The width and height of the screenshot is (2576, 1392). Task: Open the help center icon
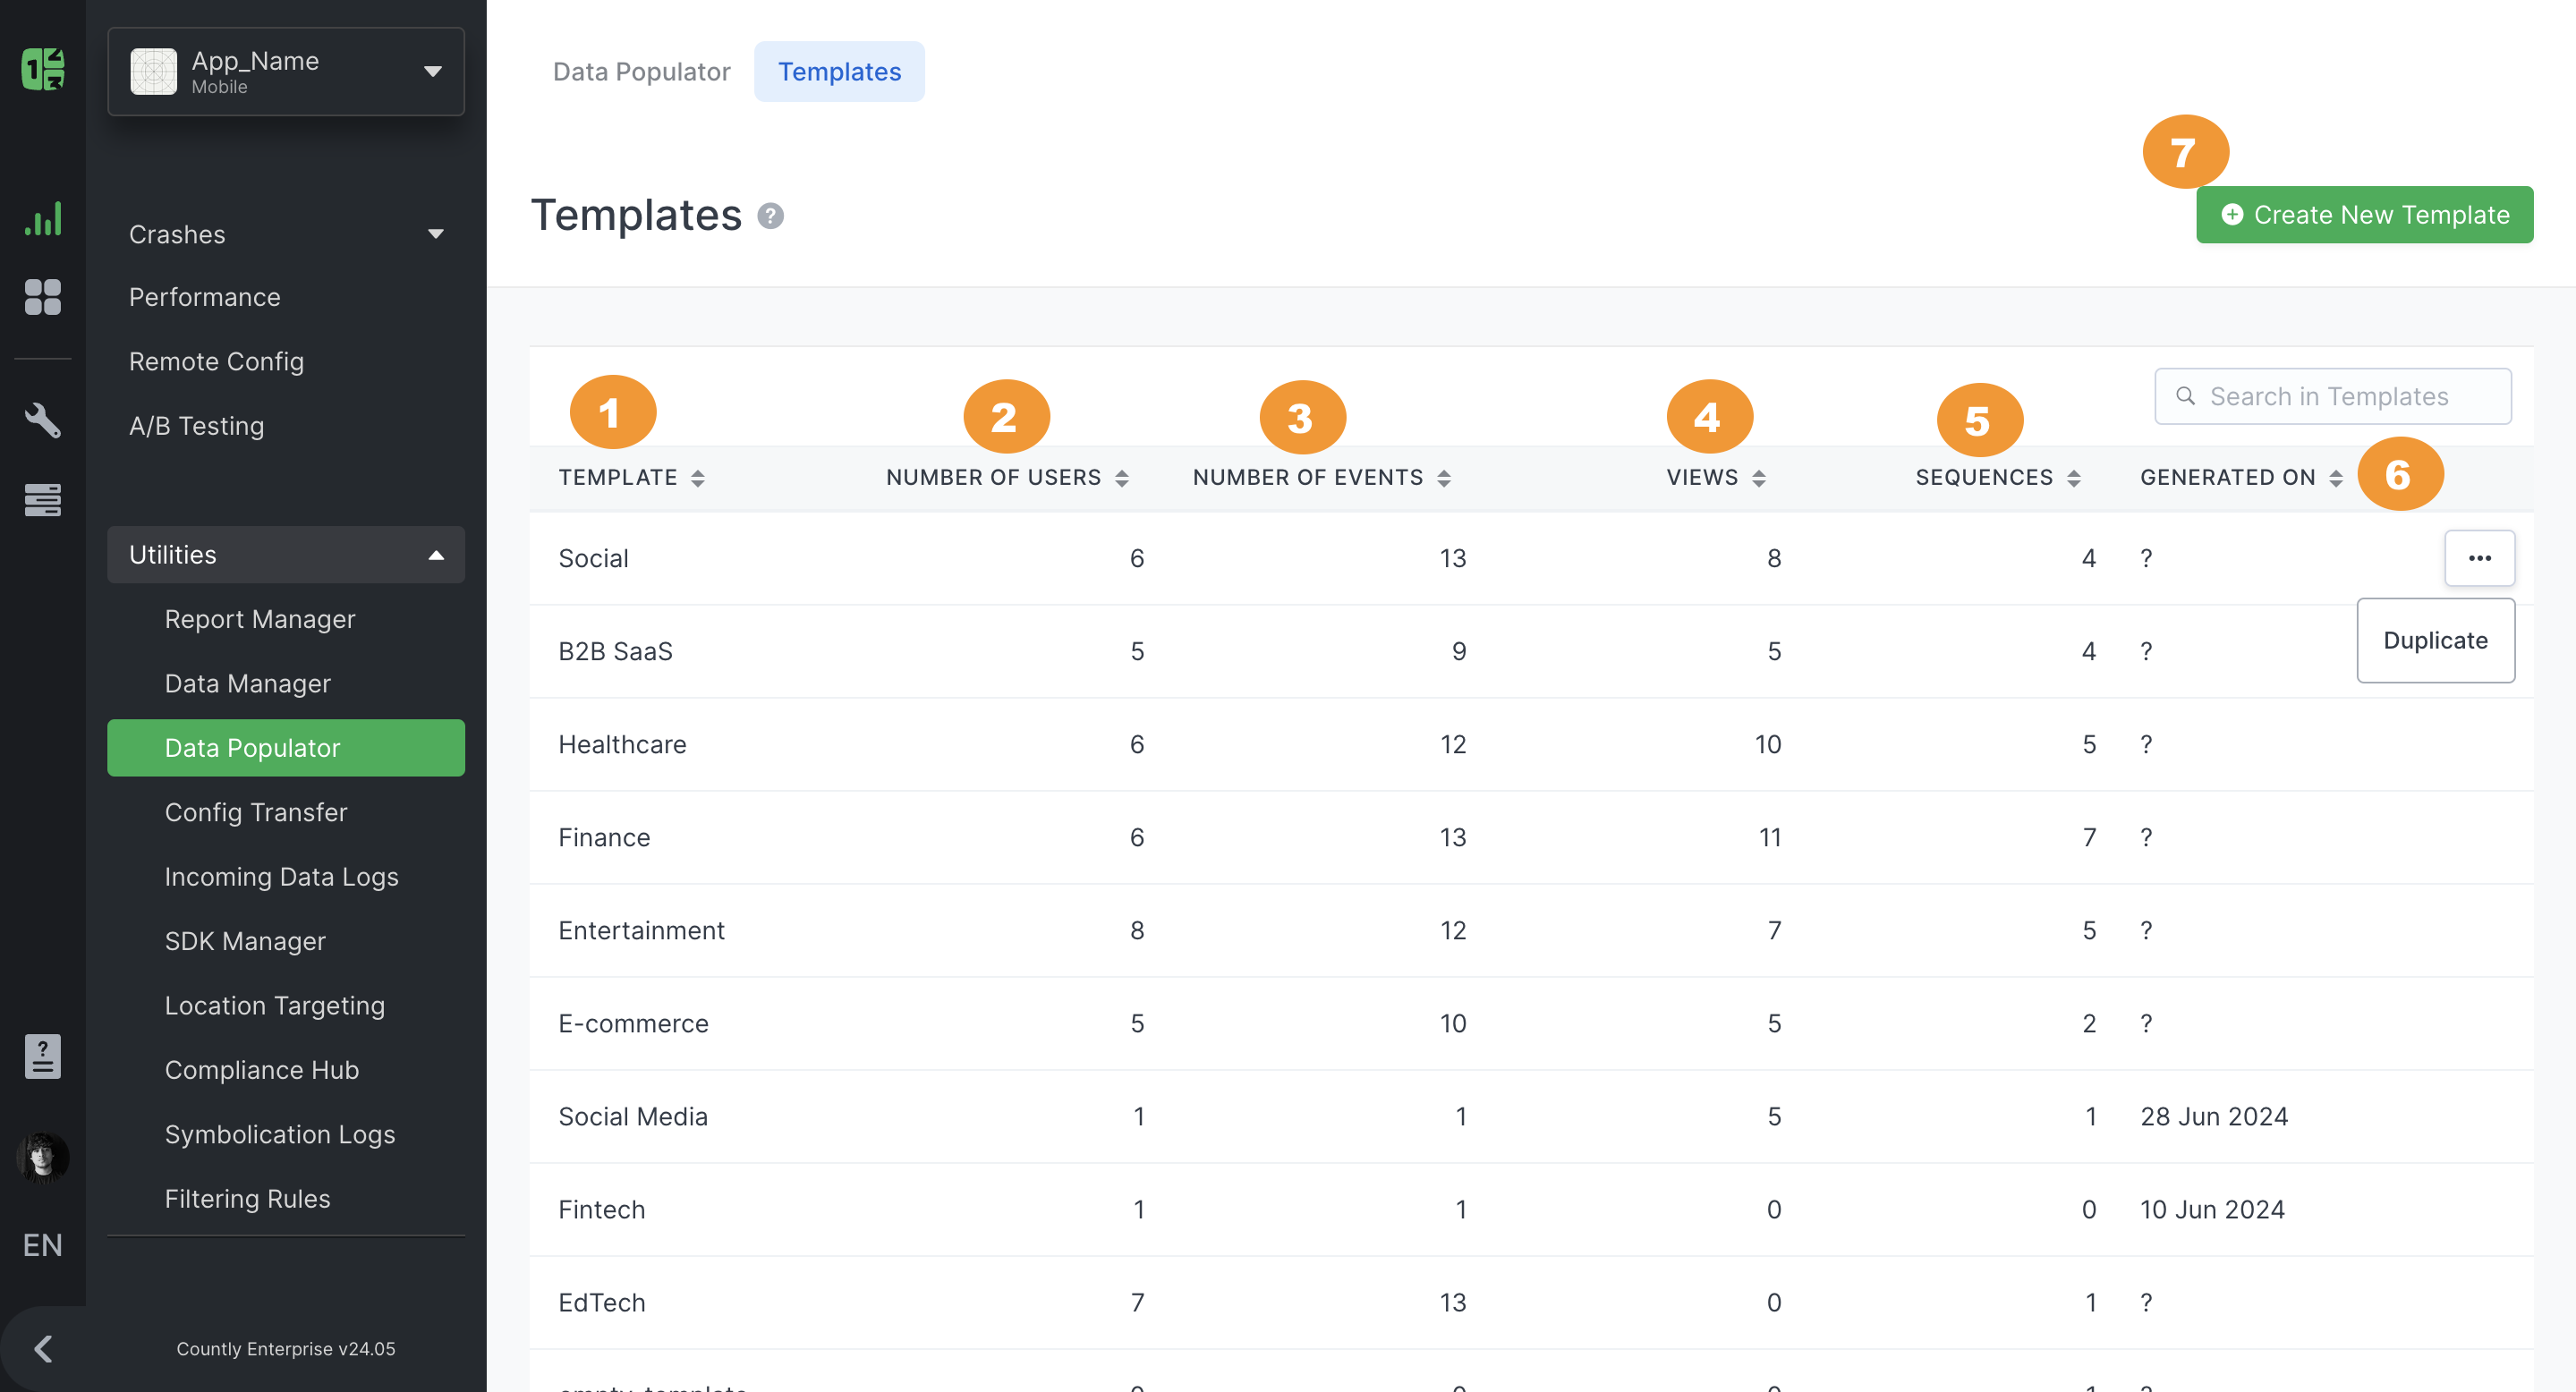43,1056
